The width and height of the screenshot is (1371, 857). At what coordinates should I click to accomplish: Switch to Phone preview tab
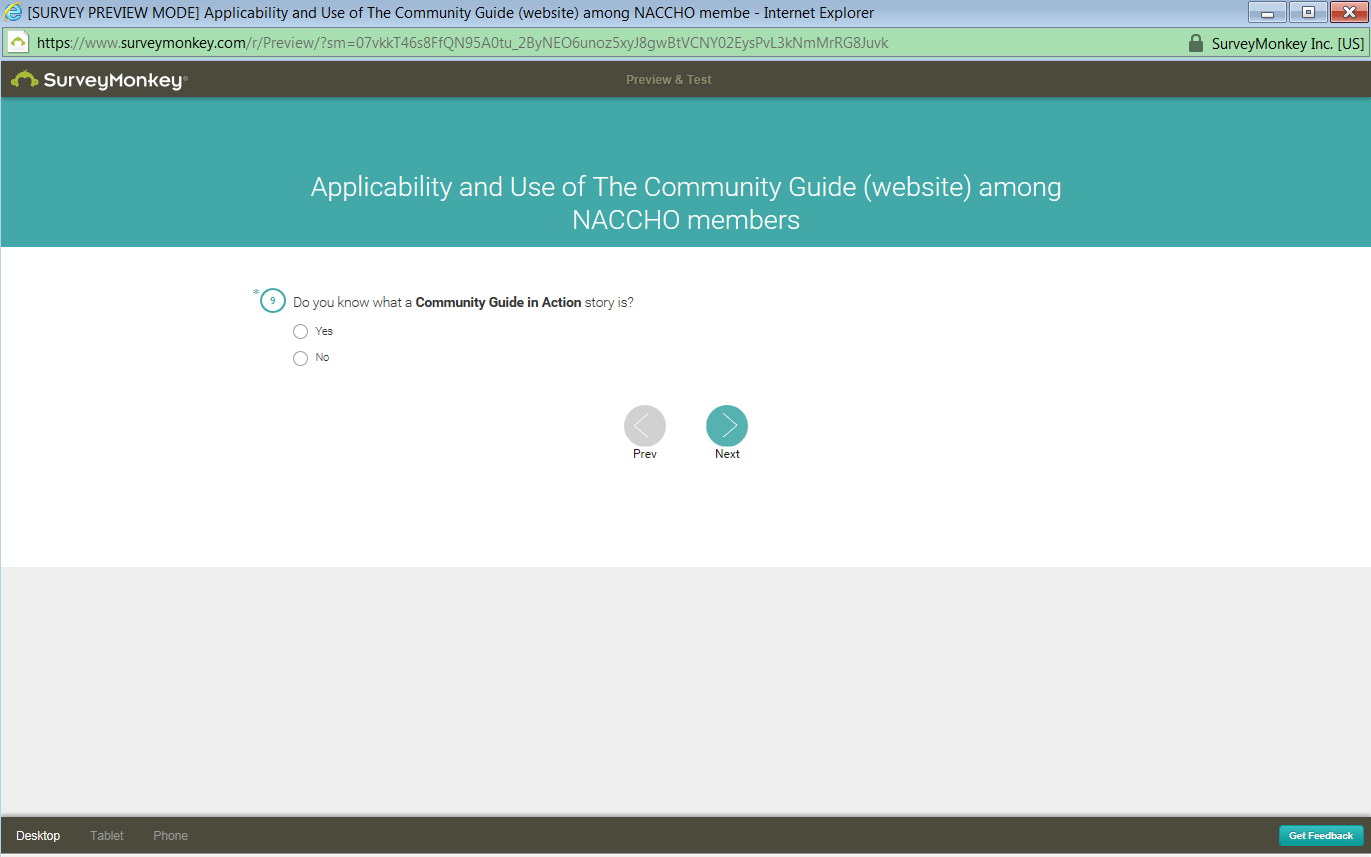click(171, 836)
